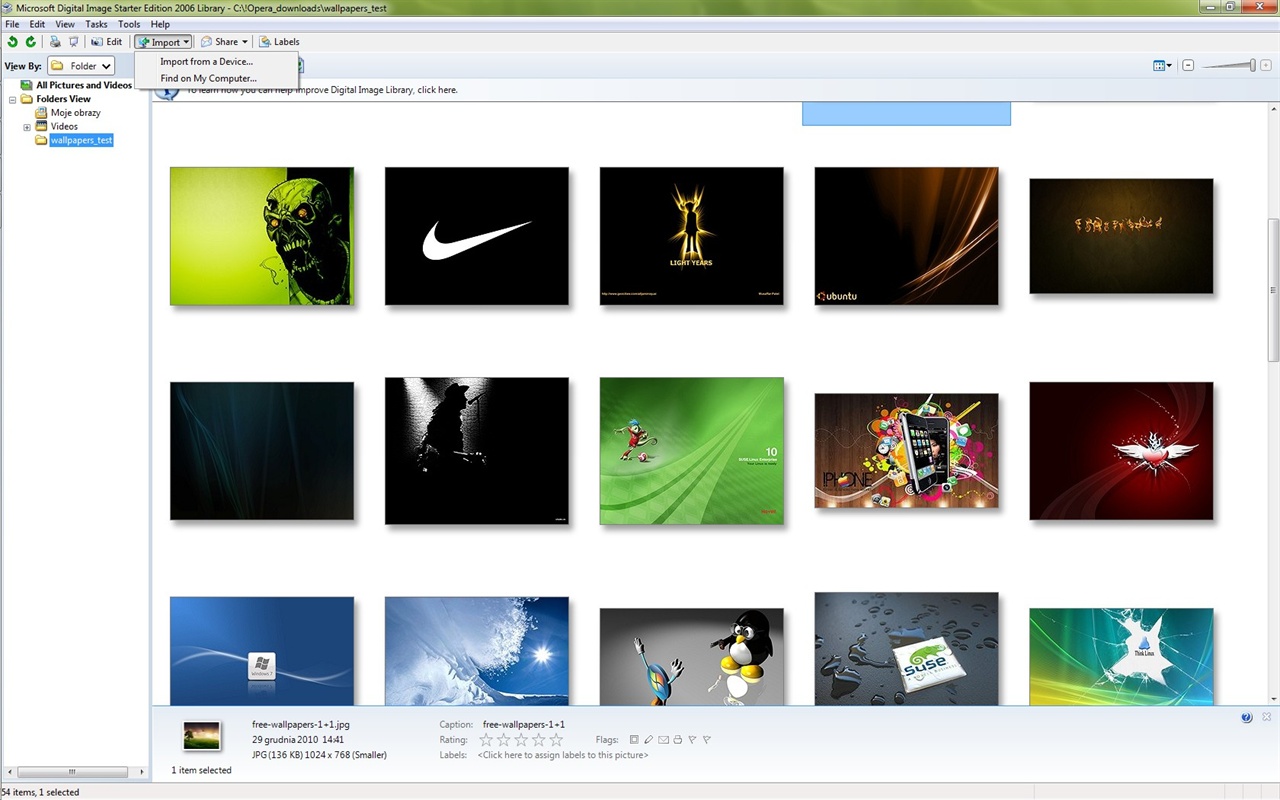
Task: Toggle the pencil edit flag
Action: point(648,740)
